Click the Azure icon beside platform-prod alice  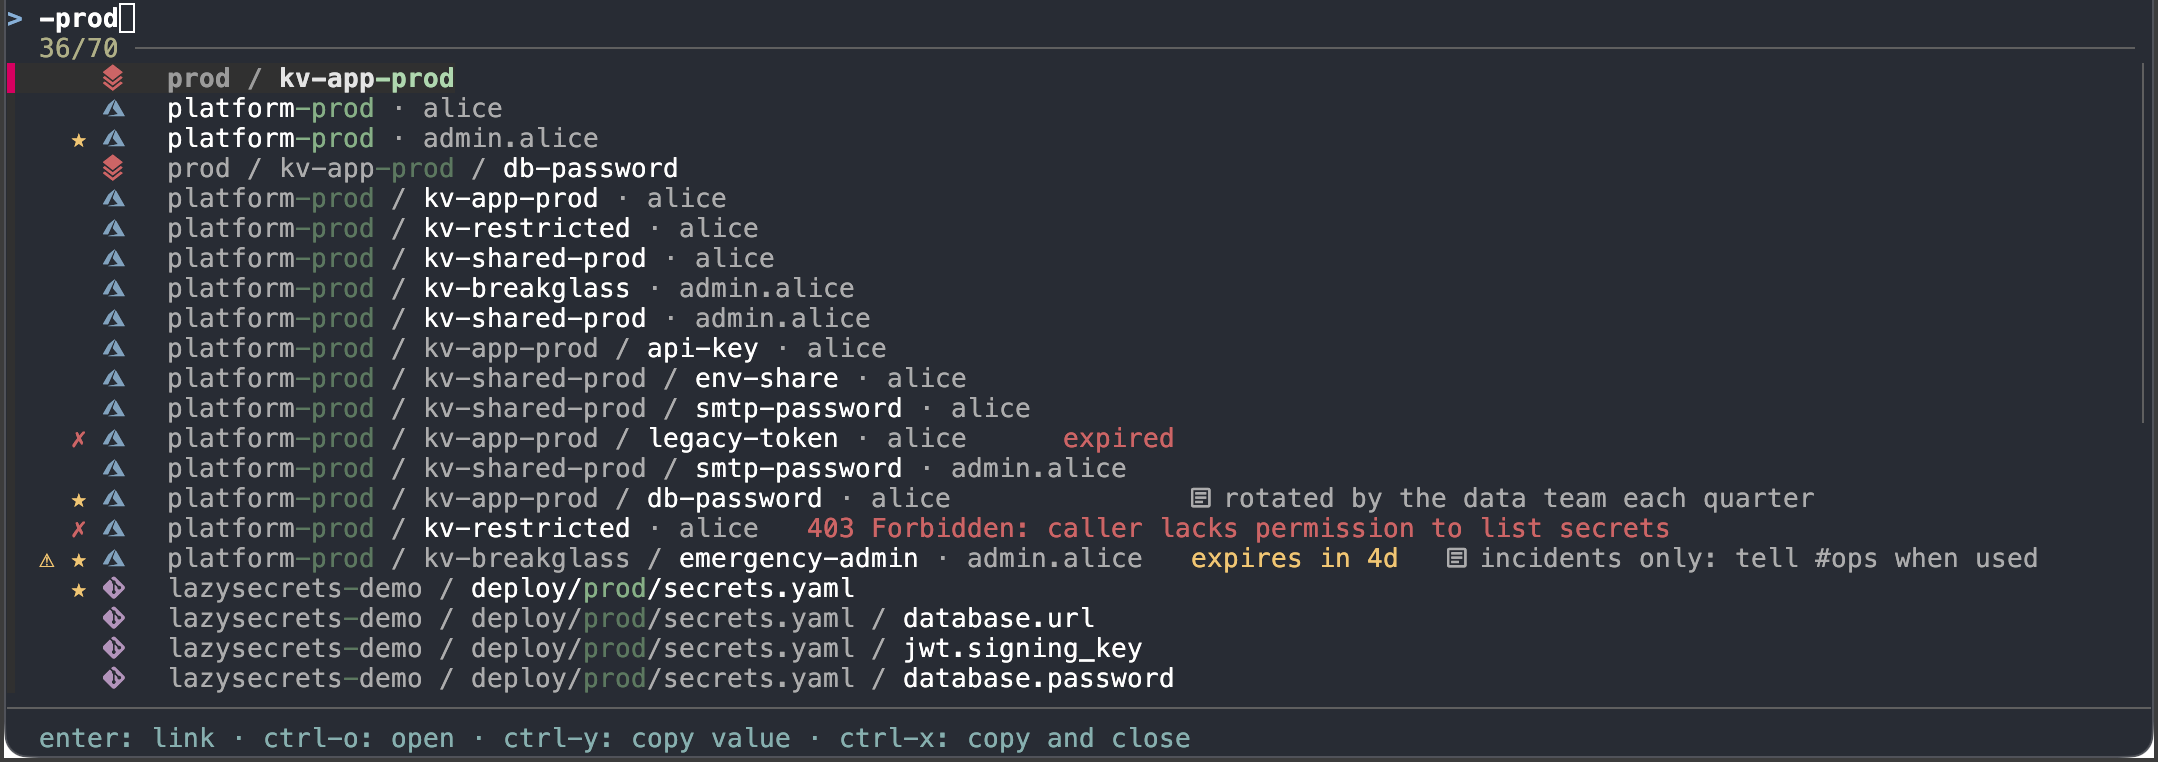click(x=113, y=108)
